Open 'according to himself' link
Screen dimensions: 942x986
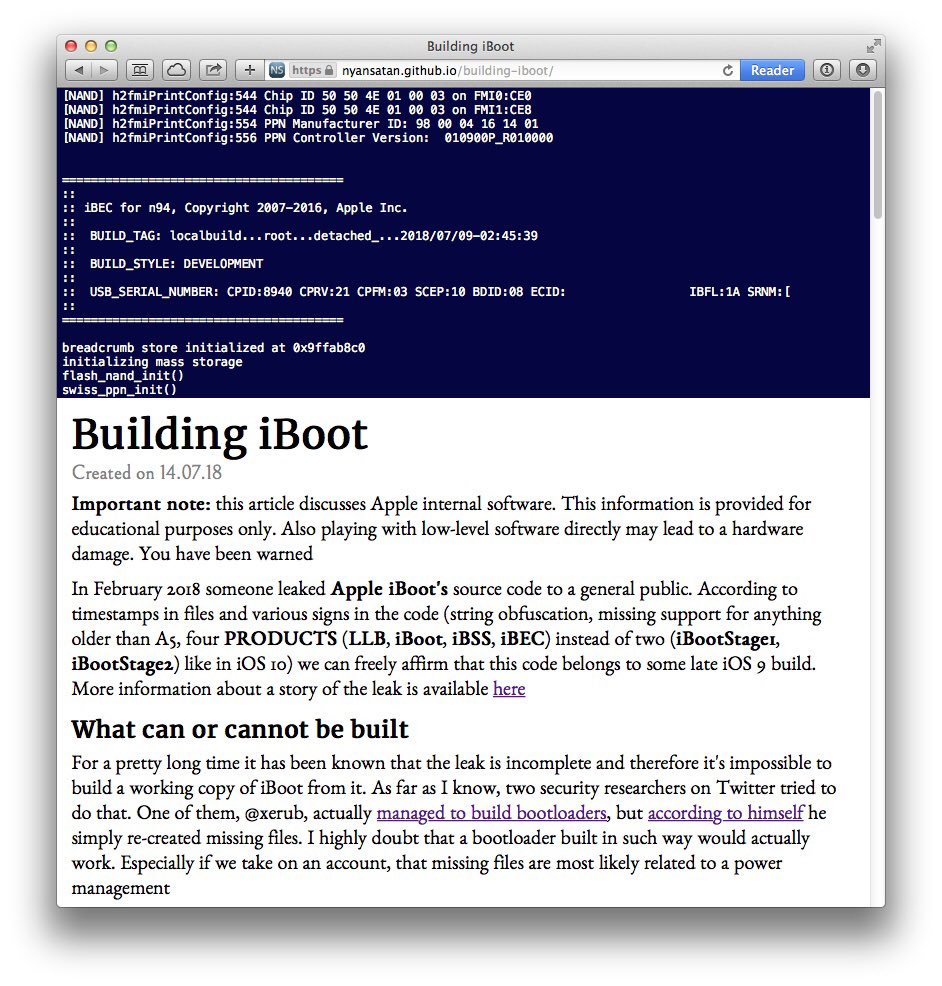click(x=726, y=813)
